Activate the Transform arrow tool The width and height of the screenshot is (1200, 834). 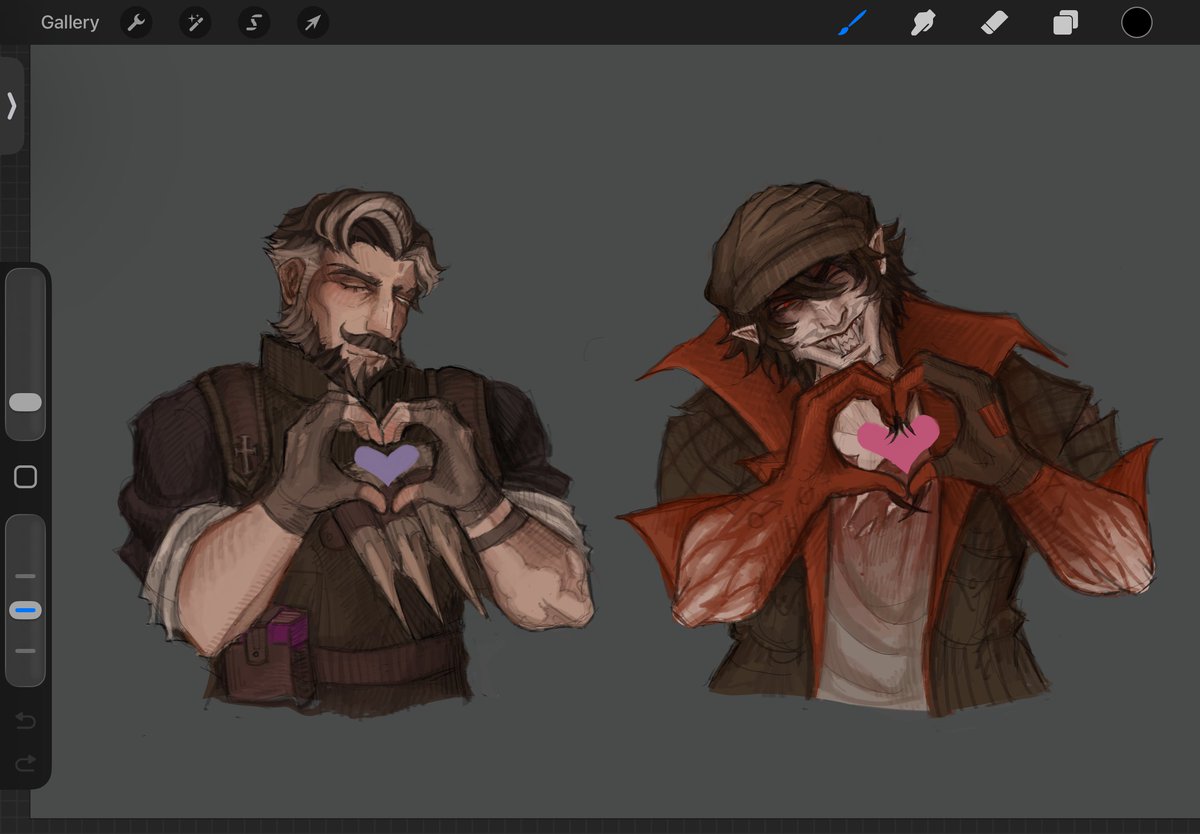313,22
